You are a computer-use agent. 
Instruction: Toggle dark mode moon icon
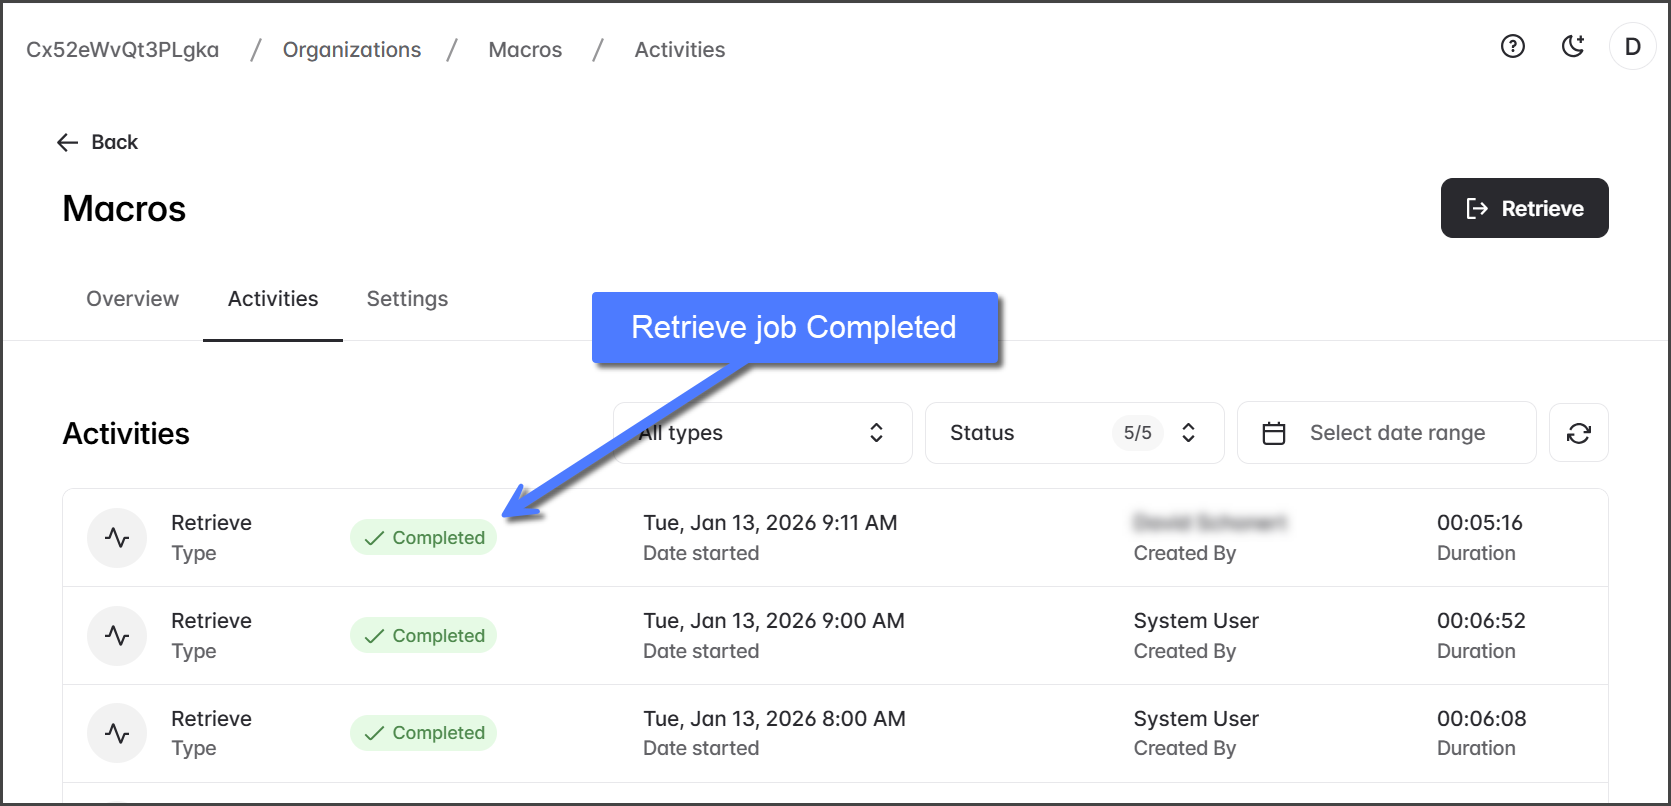pos(1573,46)
